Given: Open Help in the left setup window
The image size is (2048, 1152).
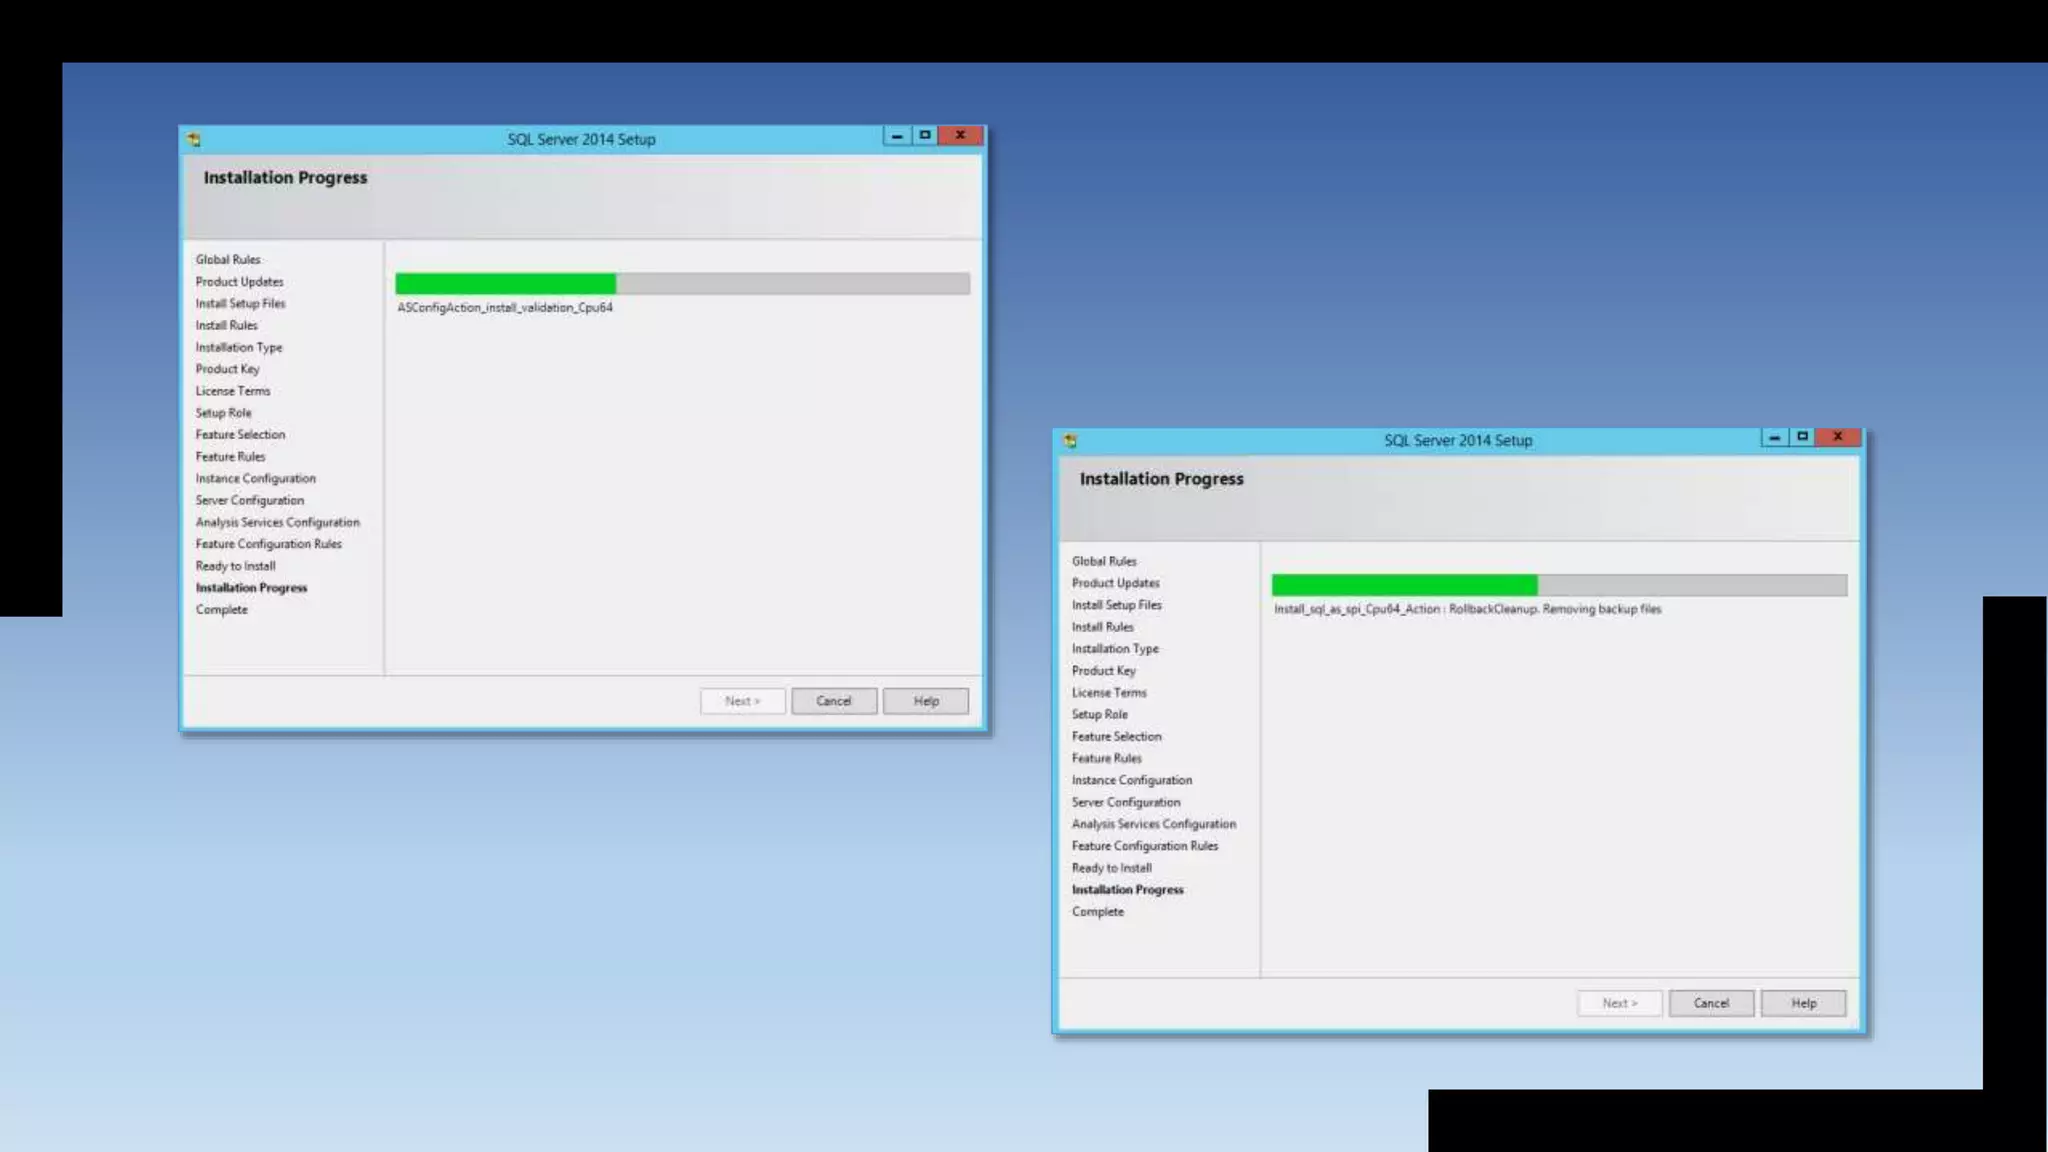Looking at the screenshot, I should pyautogui.click(x=925, y=701).
